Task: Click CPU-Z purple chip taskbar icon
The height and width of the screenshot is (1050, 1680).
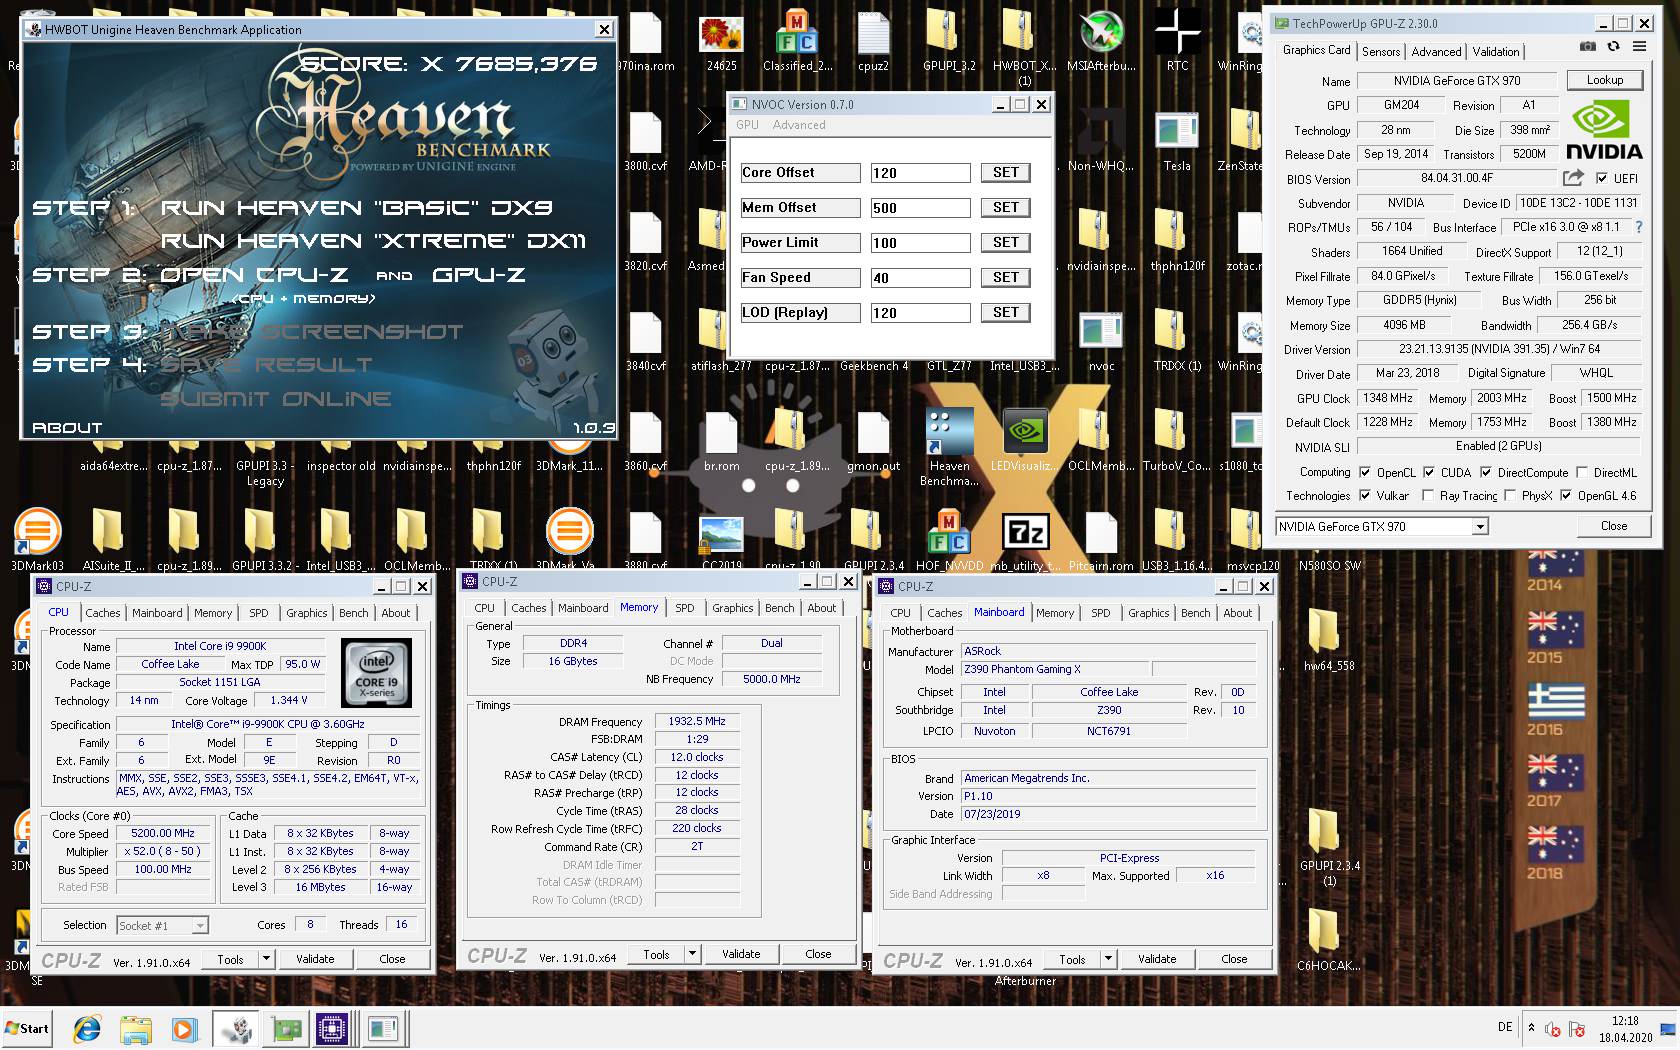Action: [333, 1028]
